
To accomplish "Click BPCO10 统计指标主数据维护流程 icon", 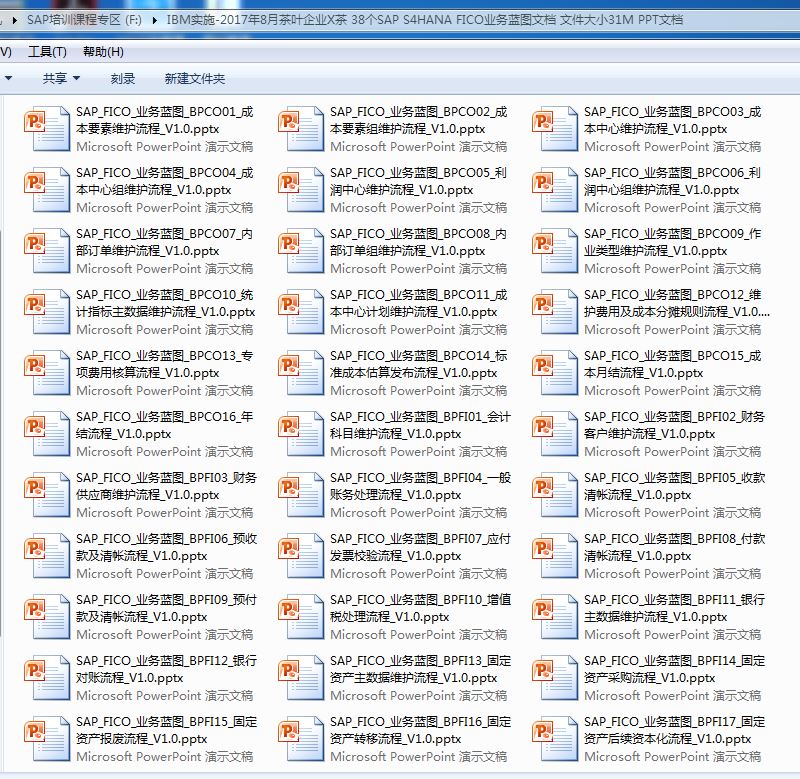I will (47, 312).
